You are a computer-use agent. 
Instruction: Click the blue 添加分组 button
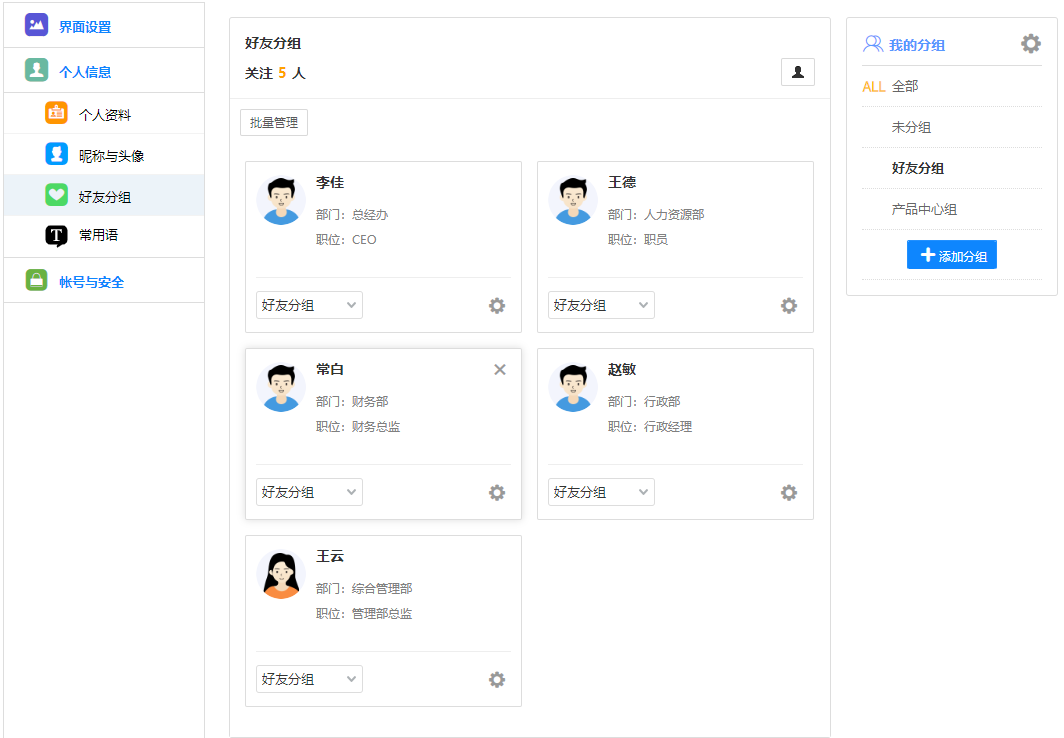(x=952, y=255)
